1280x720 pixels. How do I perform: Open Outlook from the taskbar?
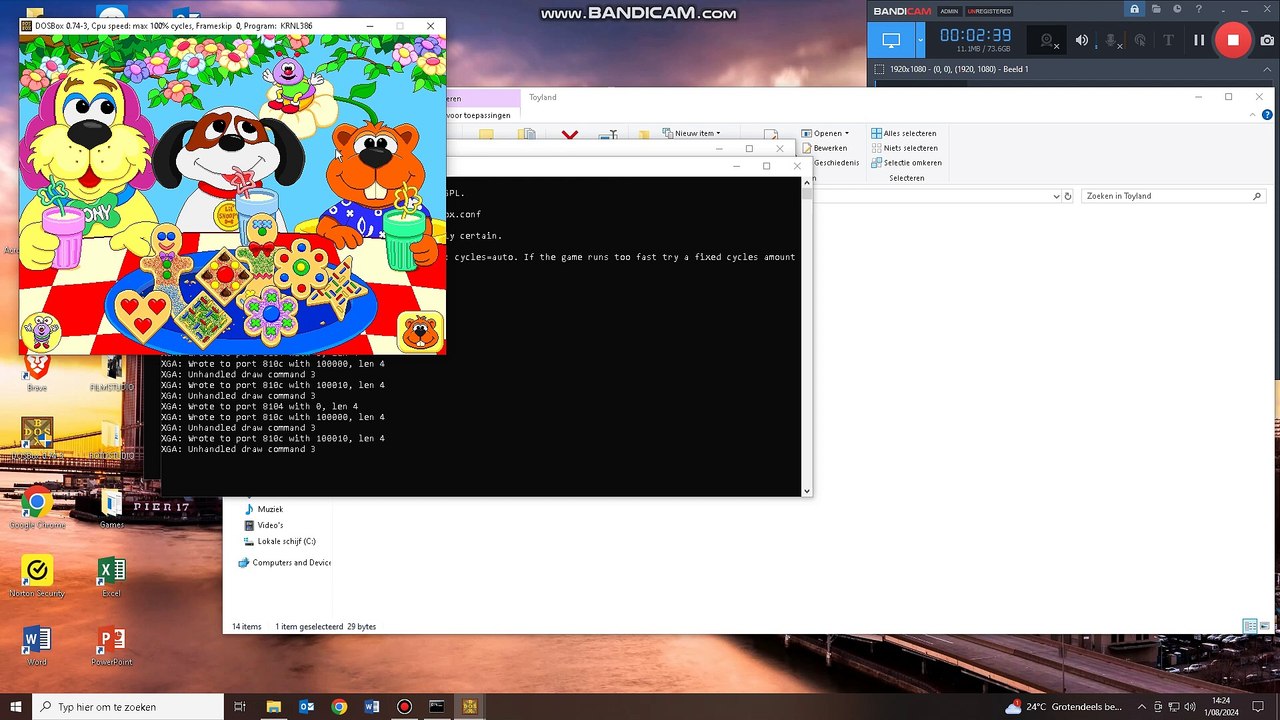(306, 707)
